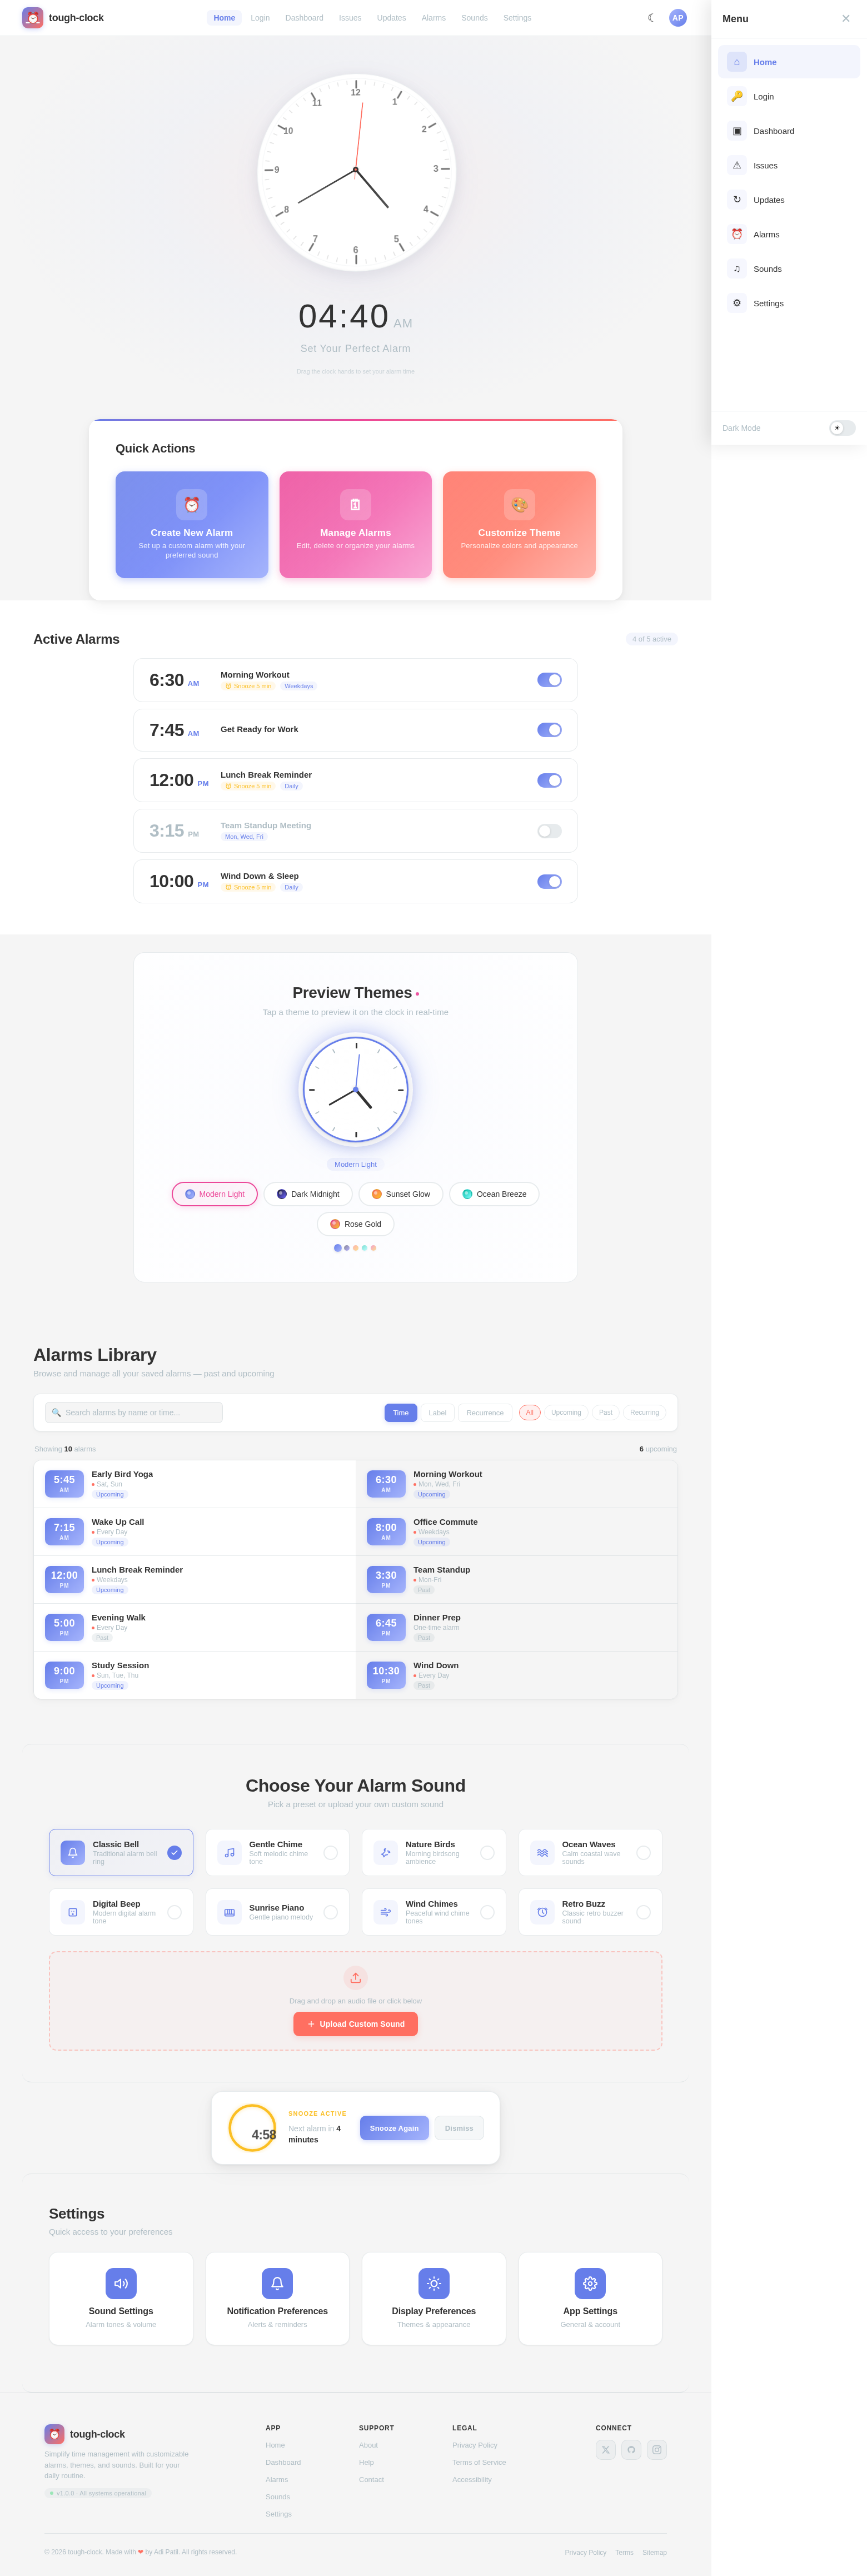The width and height of the screenshot is (867, 2576).
Task: Select the Modern Light theme chip
Action: 215,1194
